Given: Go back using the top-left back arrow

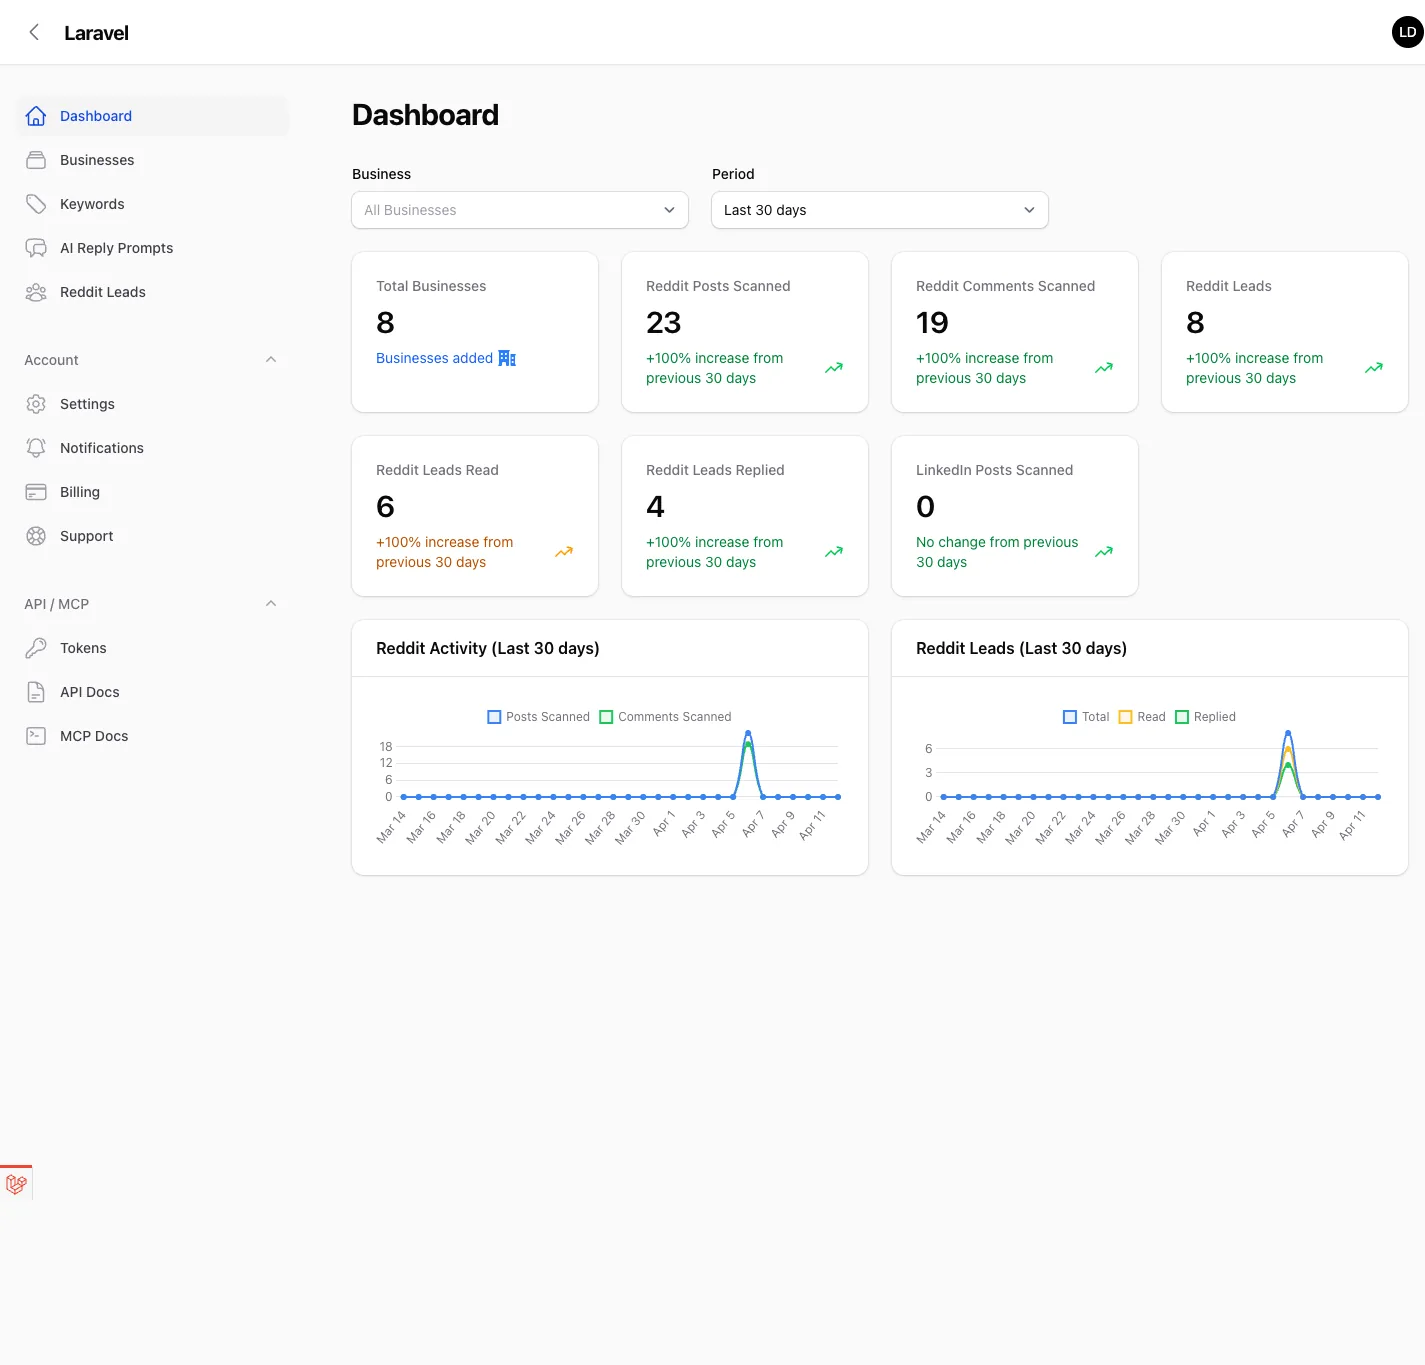Looking at the screenshot, I should point(33,31).
